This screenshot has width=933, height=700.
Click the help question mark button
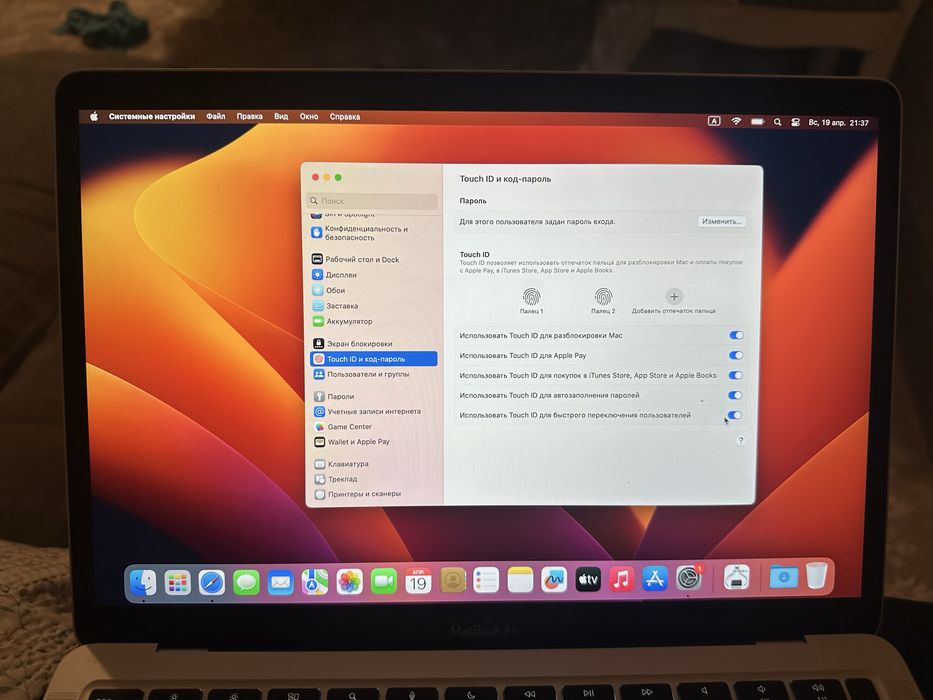click(740, 441)
